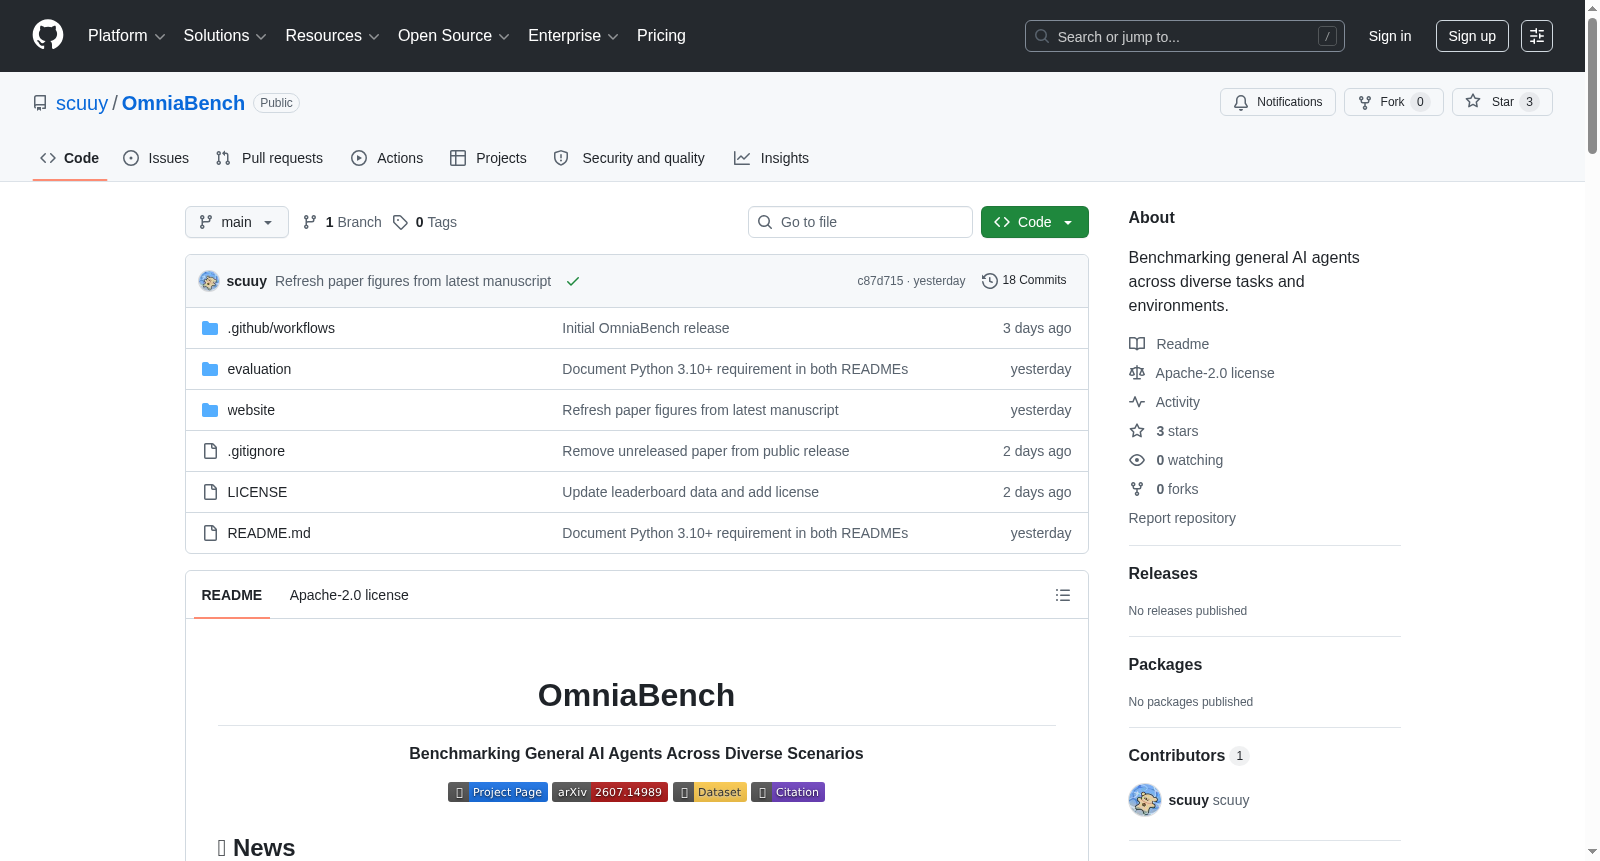1600x861 pixels.
Task: Switch to the Projects tab
Action: pyautogui.click(x=488, y=158)
